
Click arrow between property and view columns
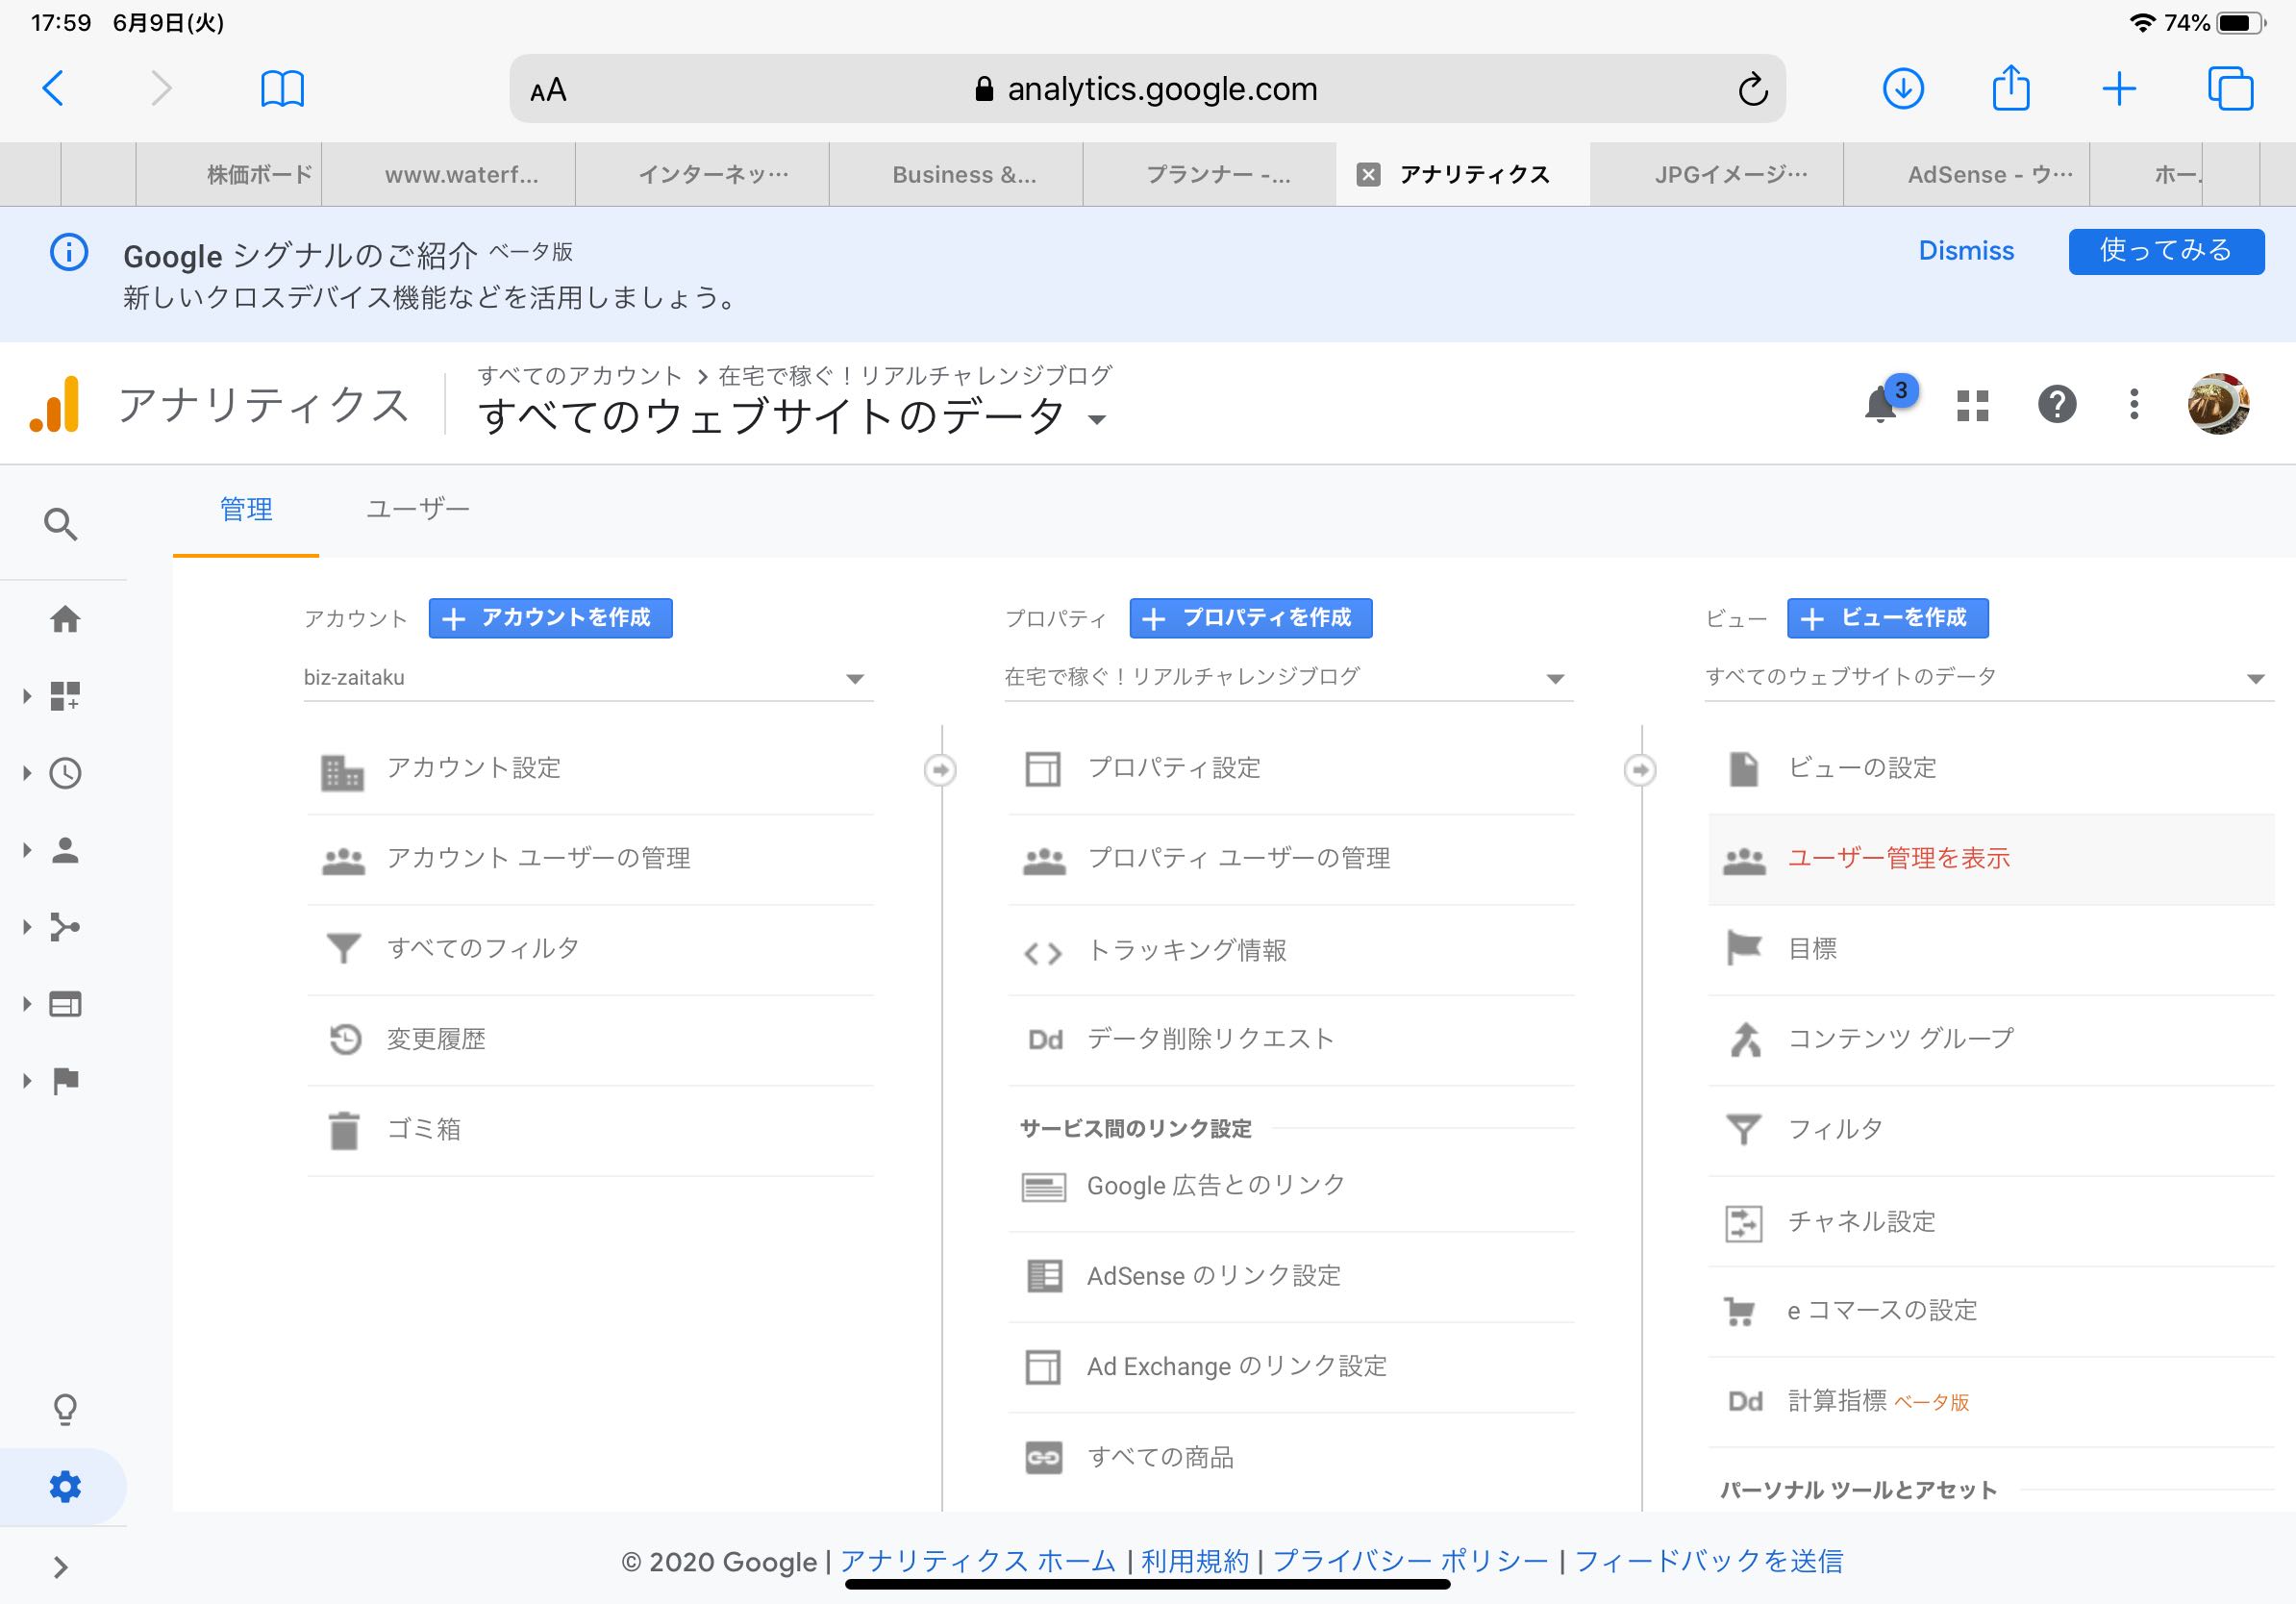(x=1640, y=770)
